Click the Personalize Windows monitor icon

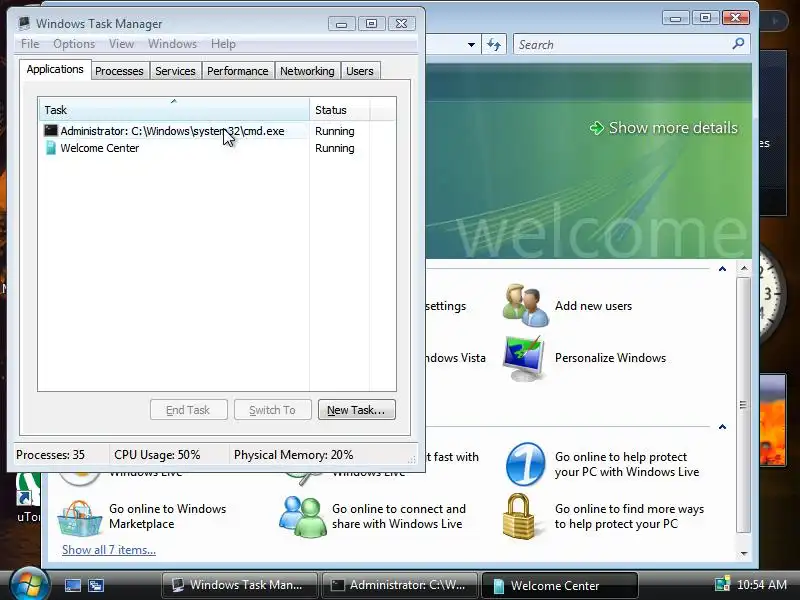524,358
